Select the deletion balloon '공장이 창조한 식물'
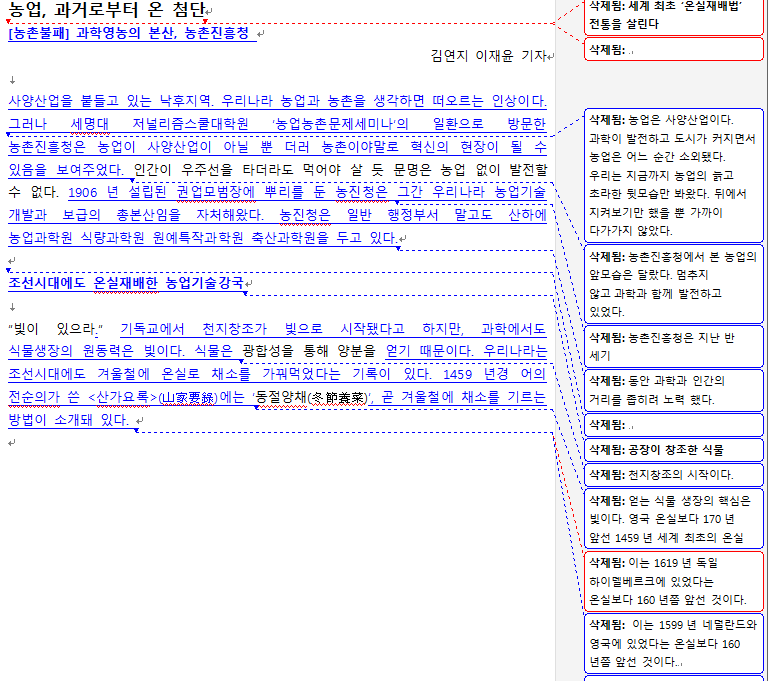768x681 pixels. [673, 450]
